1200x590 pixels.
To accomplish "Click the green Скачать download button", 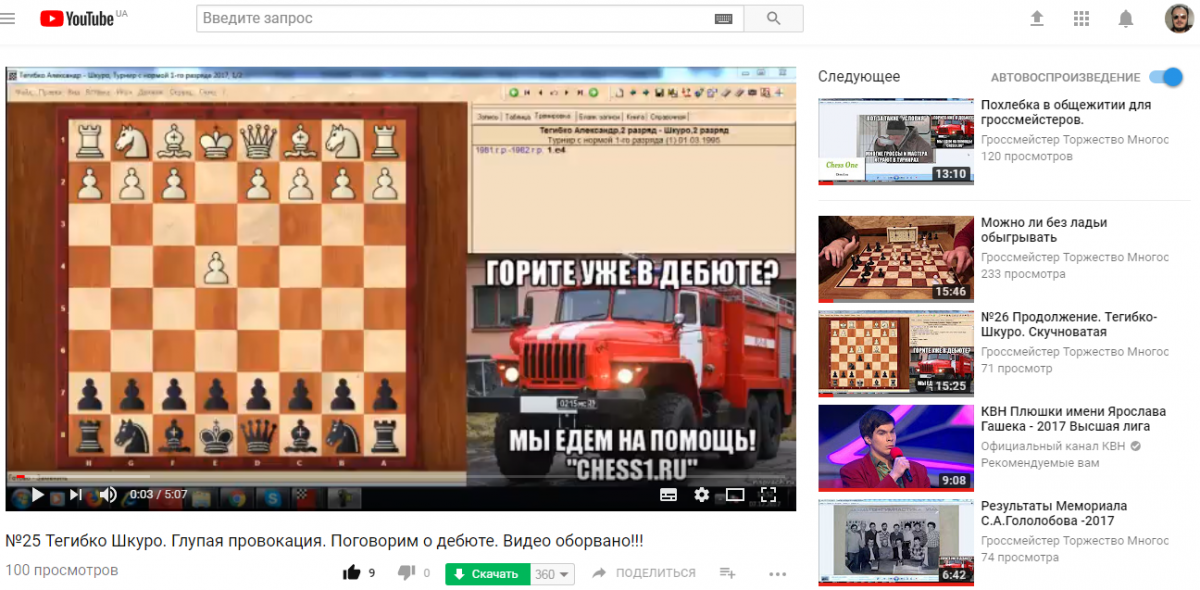I will pyautogui.click(x=487, y=574).
